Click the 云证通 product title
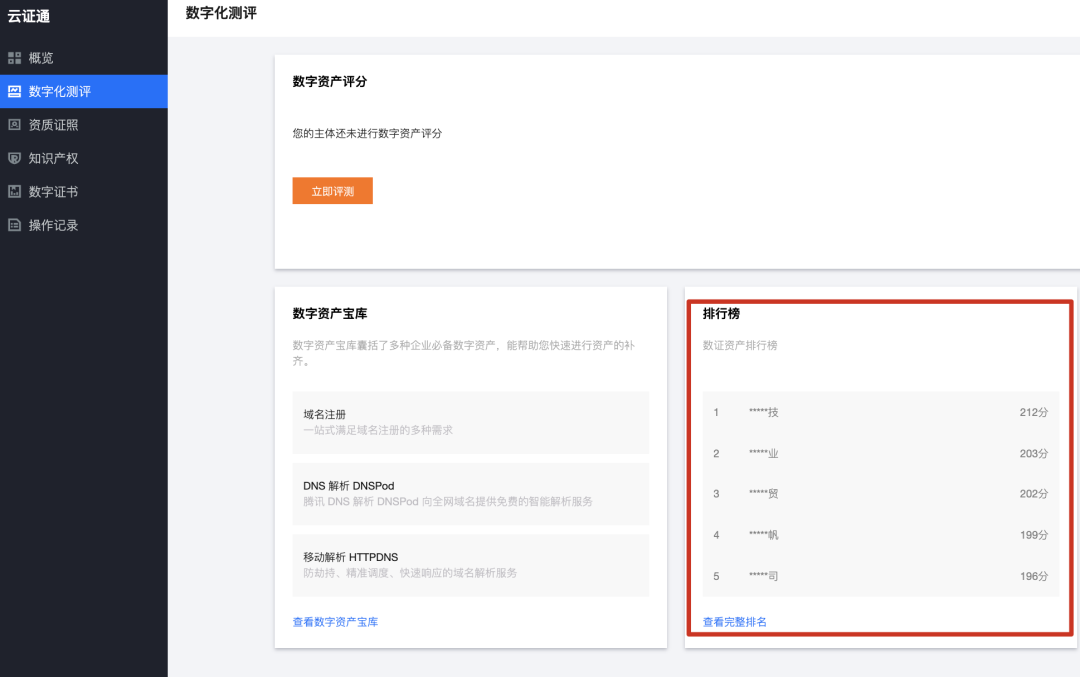Screen dimensions: 1080x677 (x=28, y=16)
